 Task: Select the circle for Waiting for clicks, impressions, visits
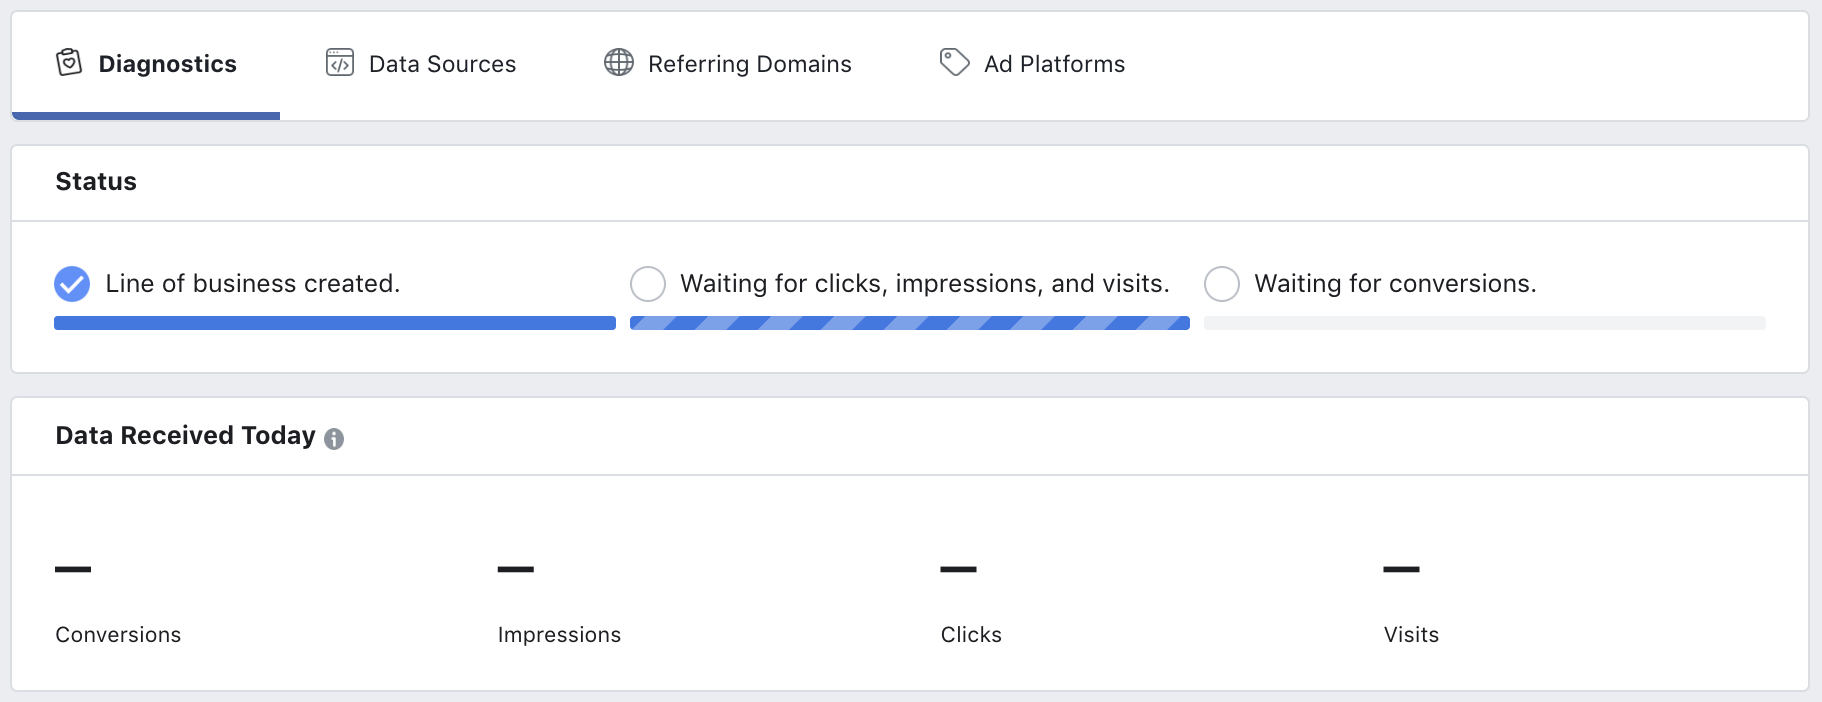(x=648, y=284)
